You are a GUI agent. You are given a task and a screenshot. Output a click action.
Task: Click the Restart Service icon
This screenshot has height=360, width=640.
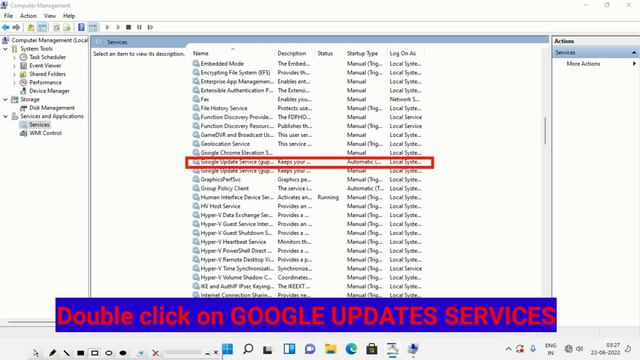(150, 27)
